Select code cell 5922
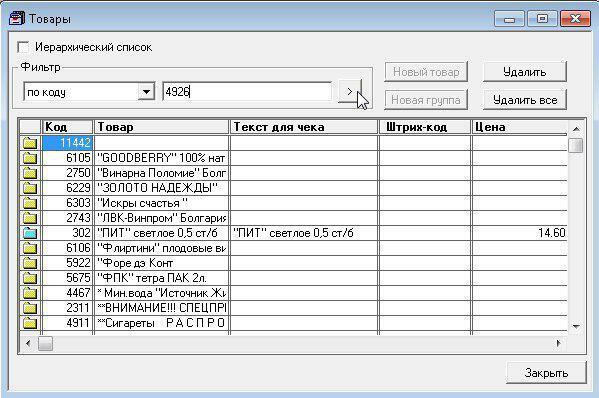Viewport: 599px width, 398px height. pos(68,263)
